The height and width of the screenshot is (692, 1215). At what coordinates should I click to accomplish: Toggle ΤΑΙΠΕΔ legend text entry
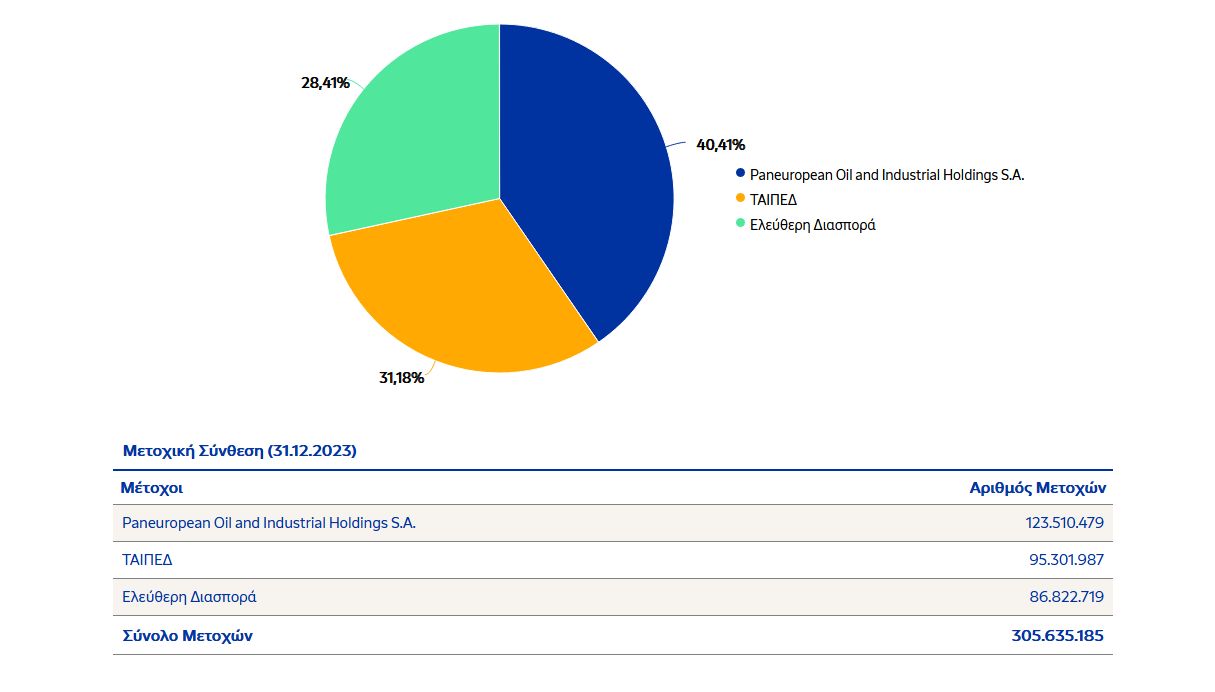click(773, 200)
